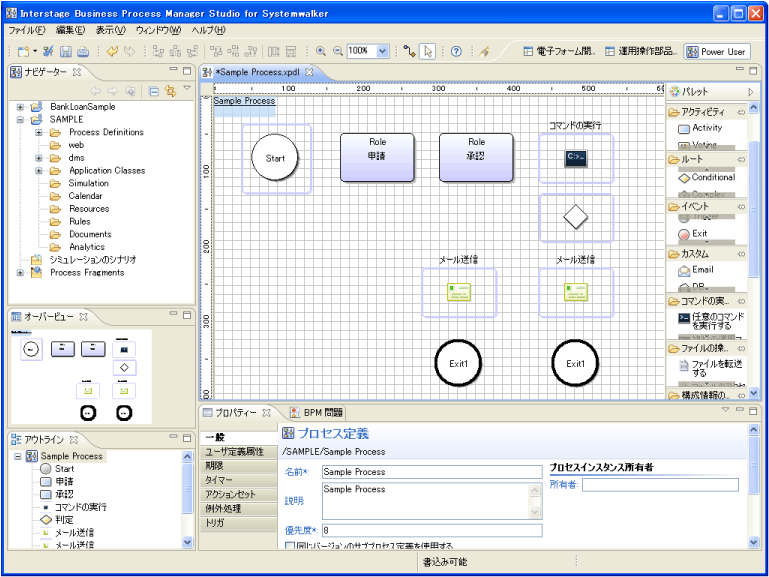Click the Zoom Out magnifier icon
Viewport: 769px width, 577px height.
[x=338, y=51]
